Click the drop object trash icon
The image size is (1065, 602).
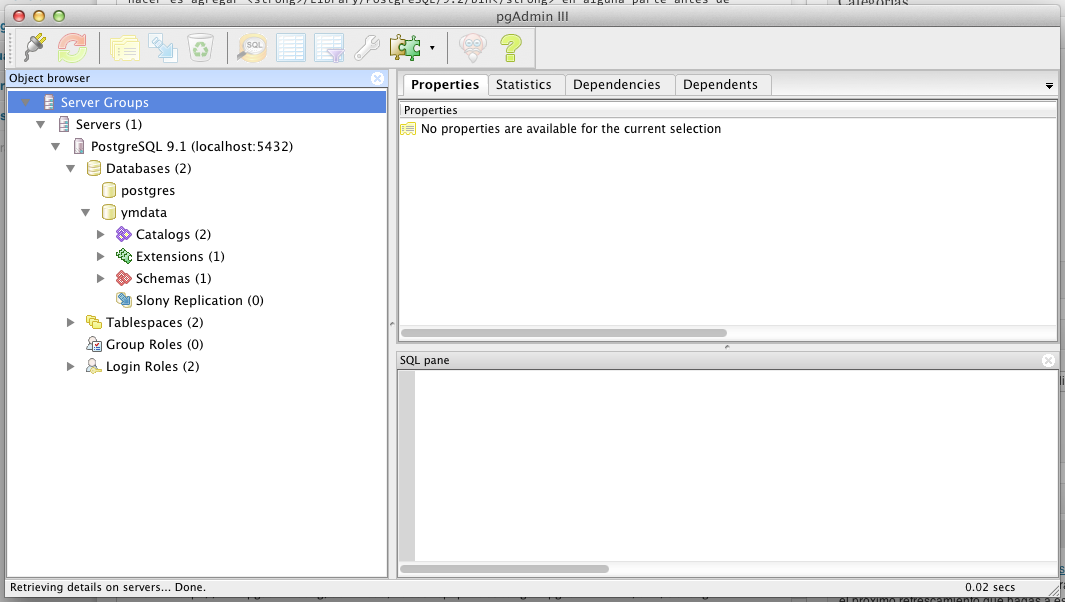[200, 47]
